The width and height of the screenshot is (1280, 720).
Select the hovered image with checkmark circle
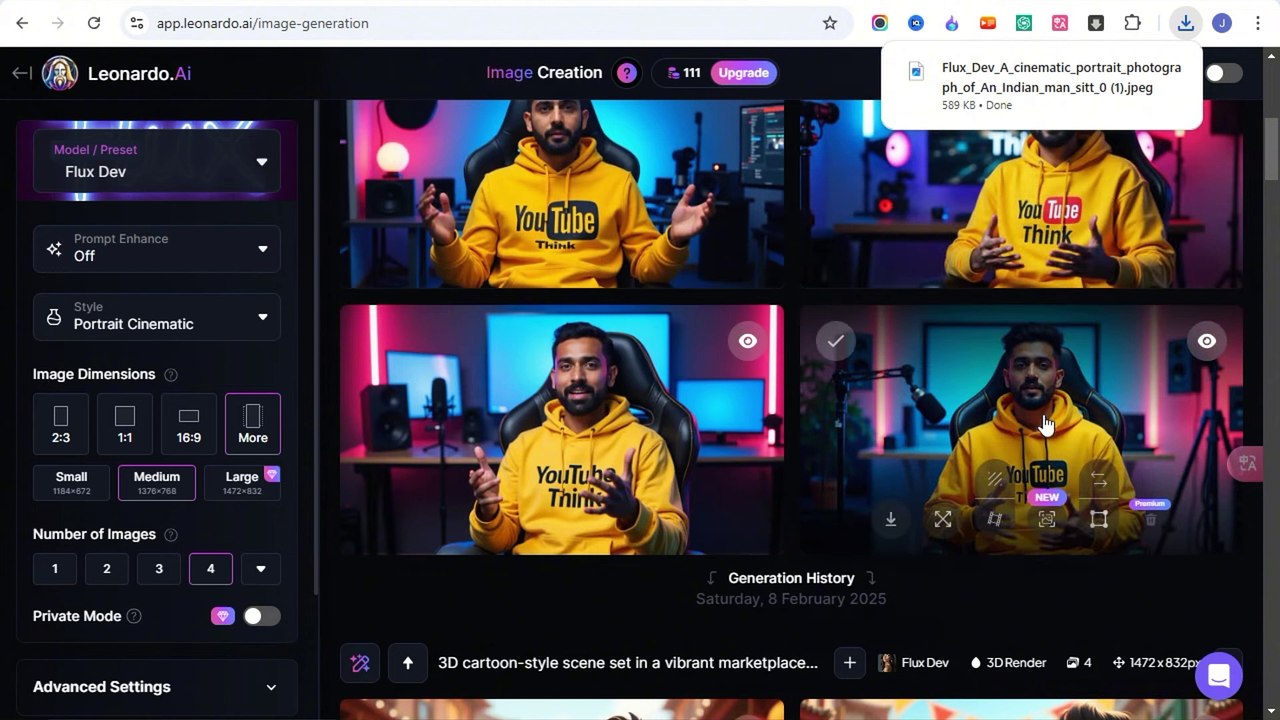pos(835,341)
